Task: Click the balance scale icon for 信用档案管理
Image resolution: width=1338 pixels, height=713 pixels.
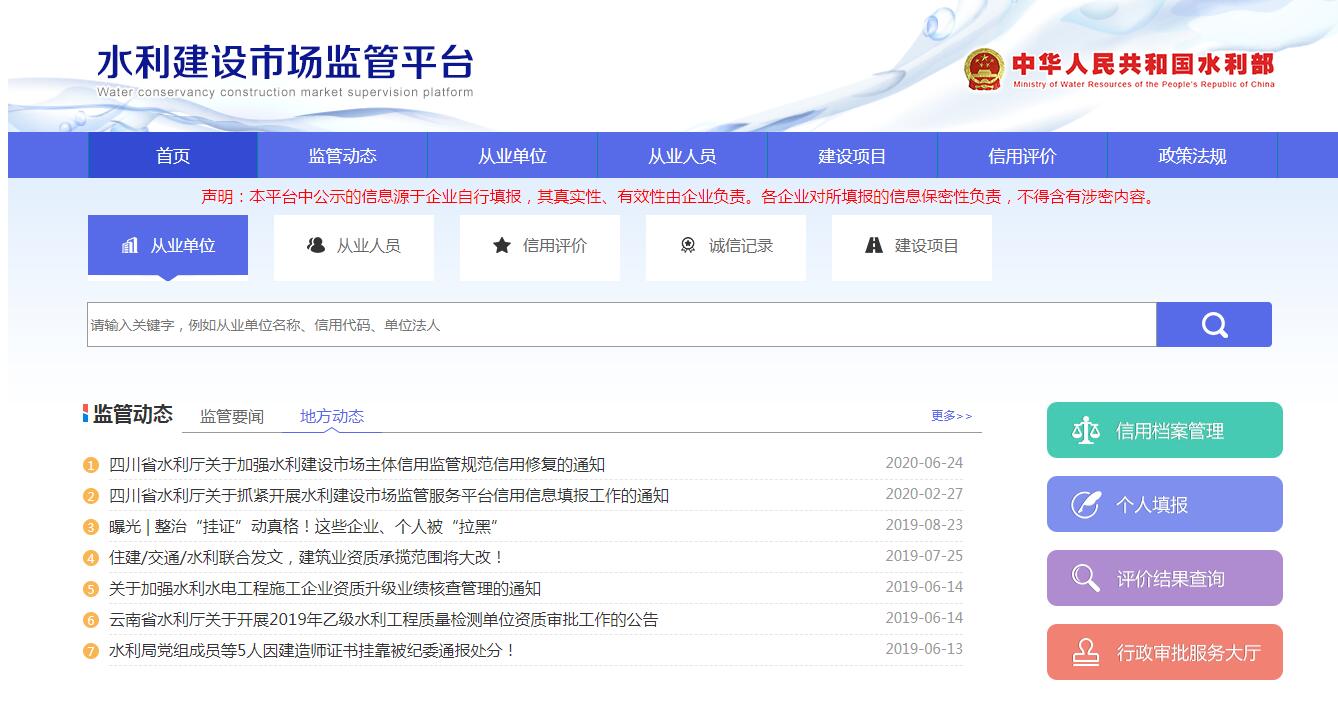Action: (x=1085, y=431)
